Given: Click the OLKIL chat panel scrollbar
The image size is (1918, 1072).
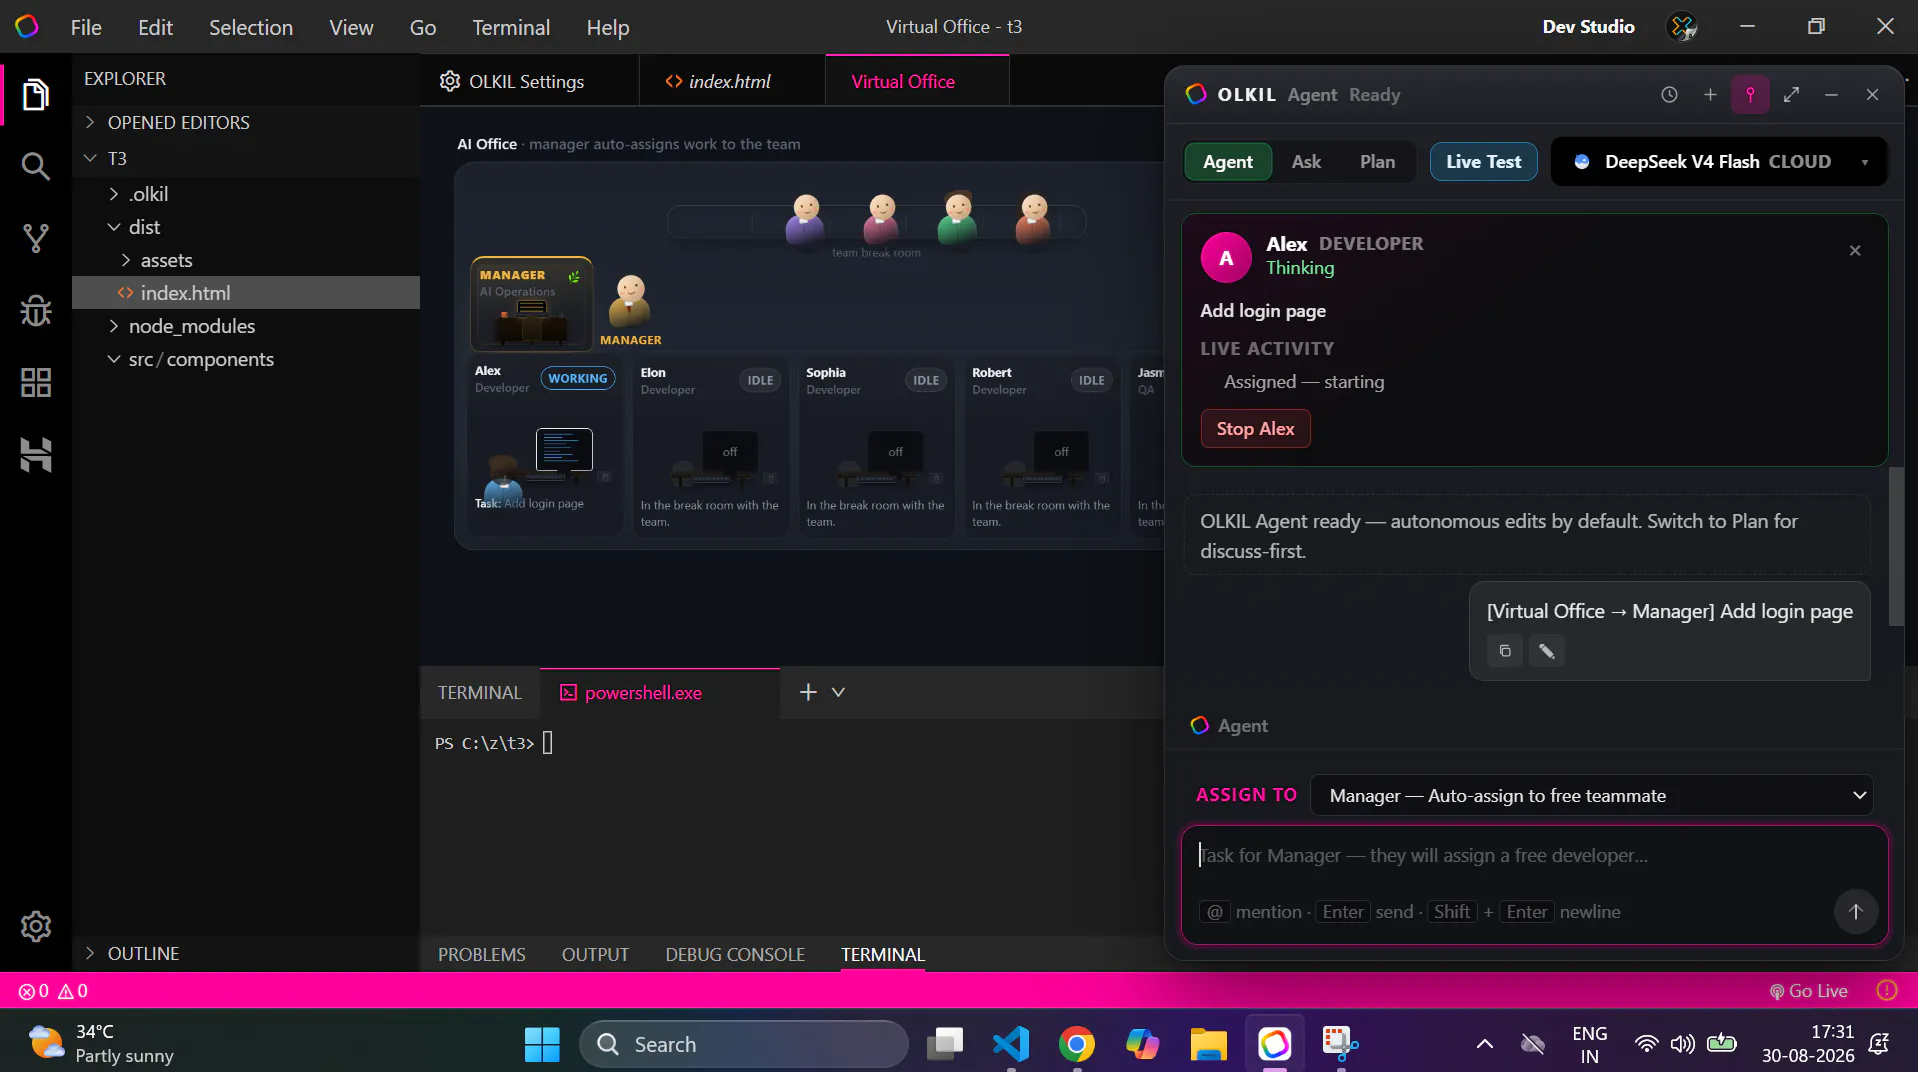Looking at the screenshot, I should [1896, 546].
